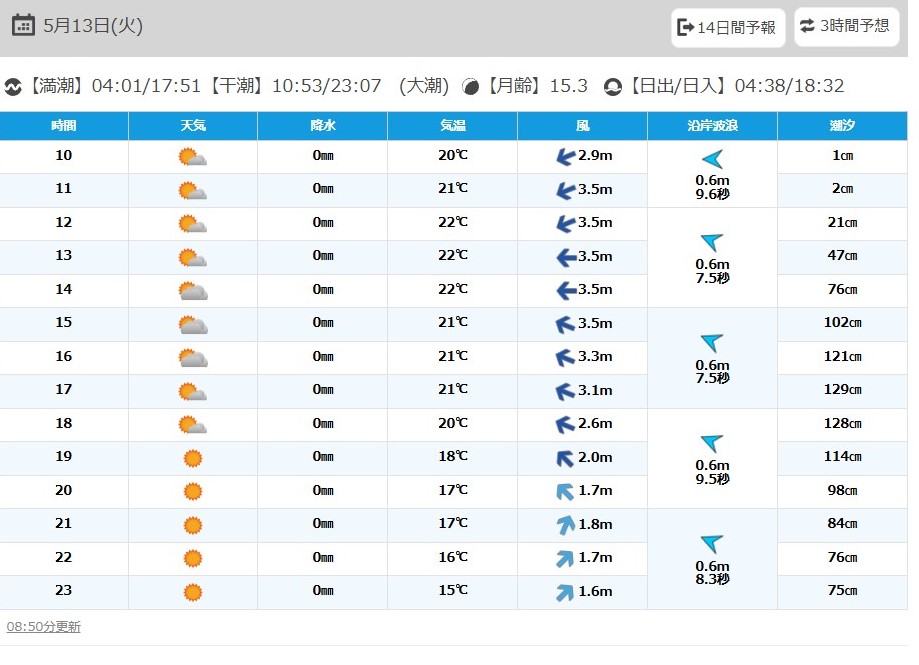Click the hour 22 time cell
The image size is (919, 665).
(64, 557)
